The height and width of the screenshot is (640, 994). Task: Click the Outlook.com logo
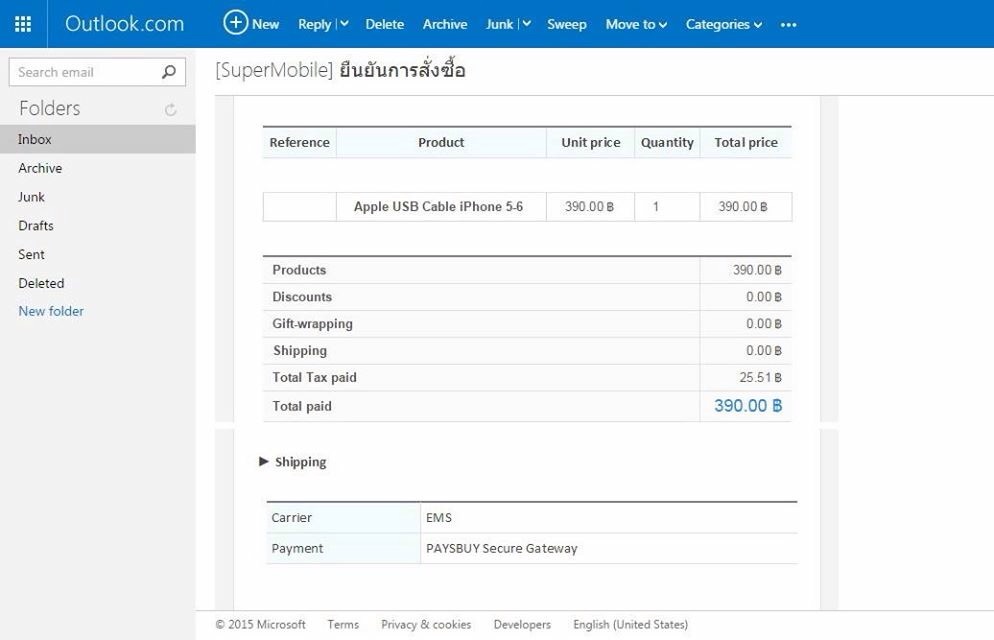[124, 23]
